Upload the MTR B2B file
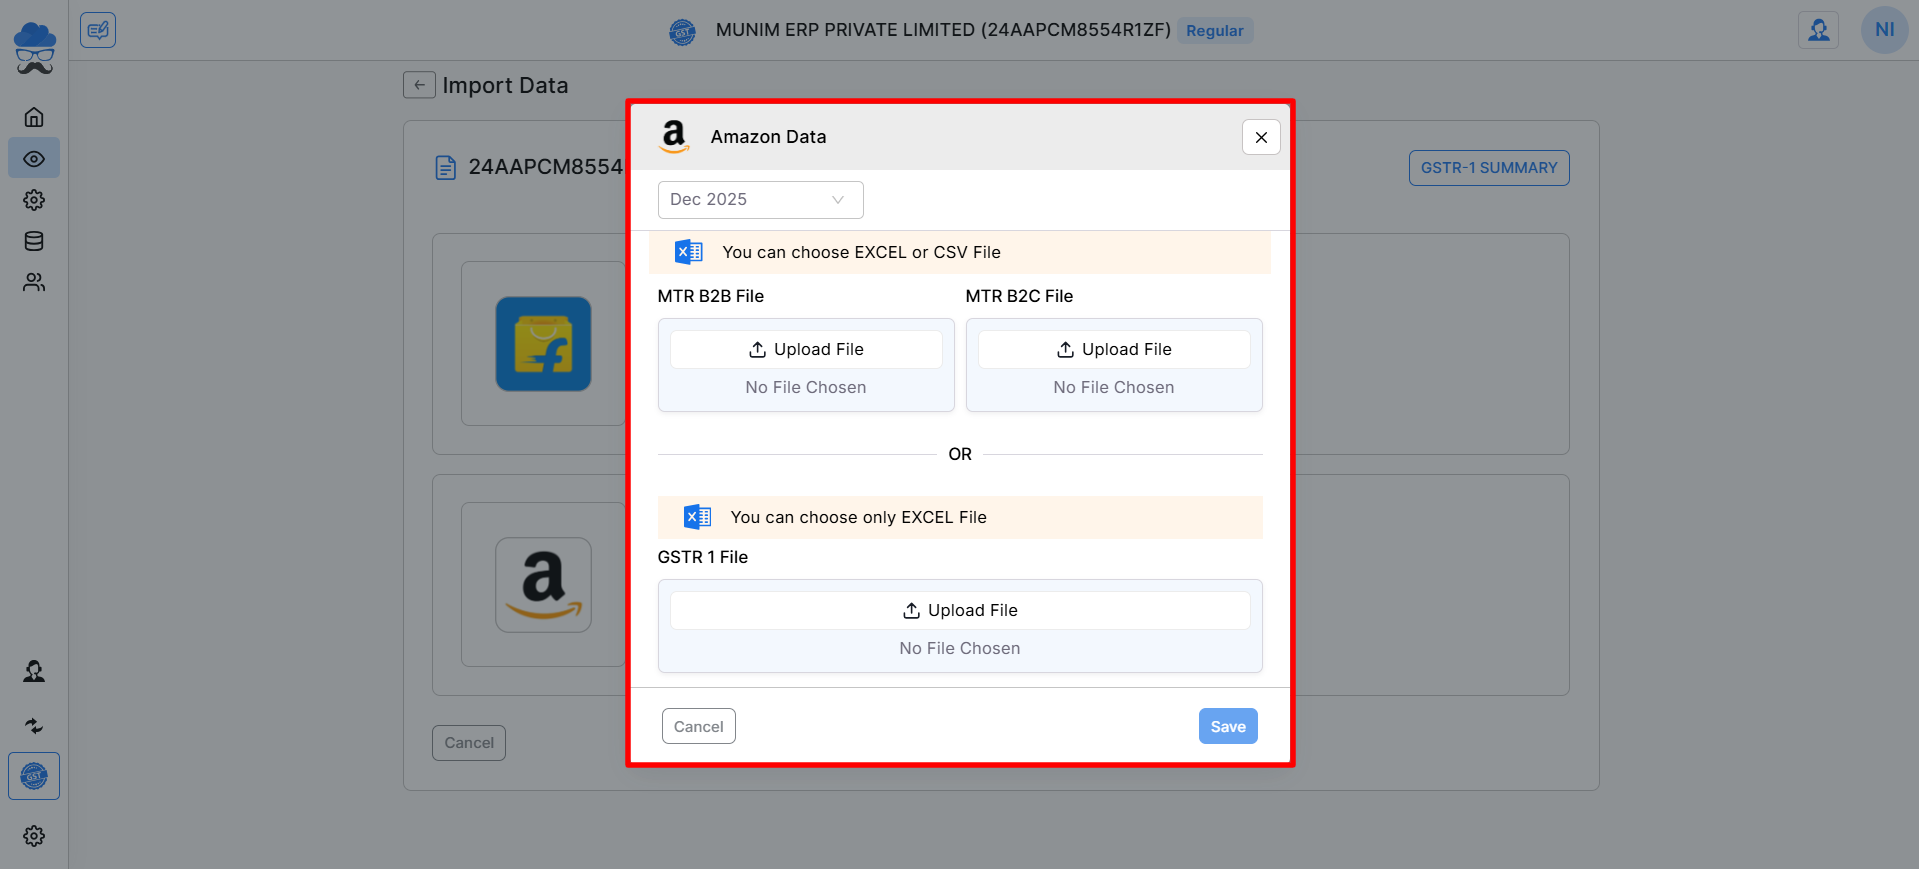1919x869 pixels. [806, 350]
